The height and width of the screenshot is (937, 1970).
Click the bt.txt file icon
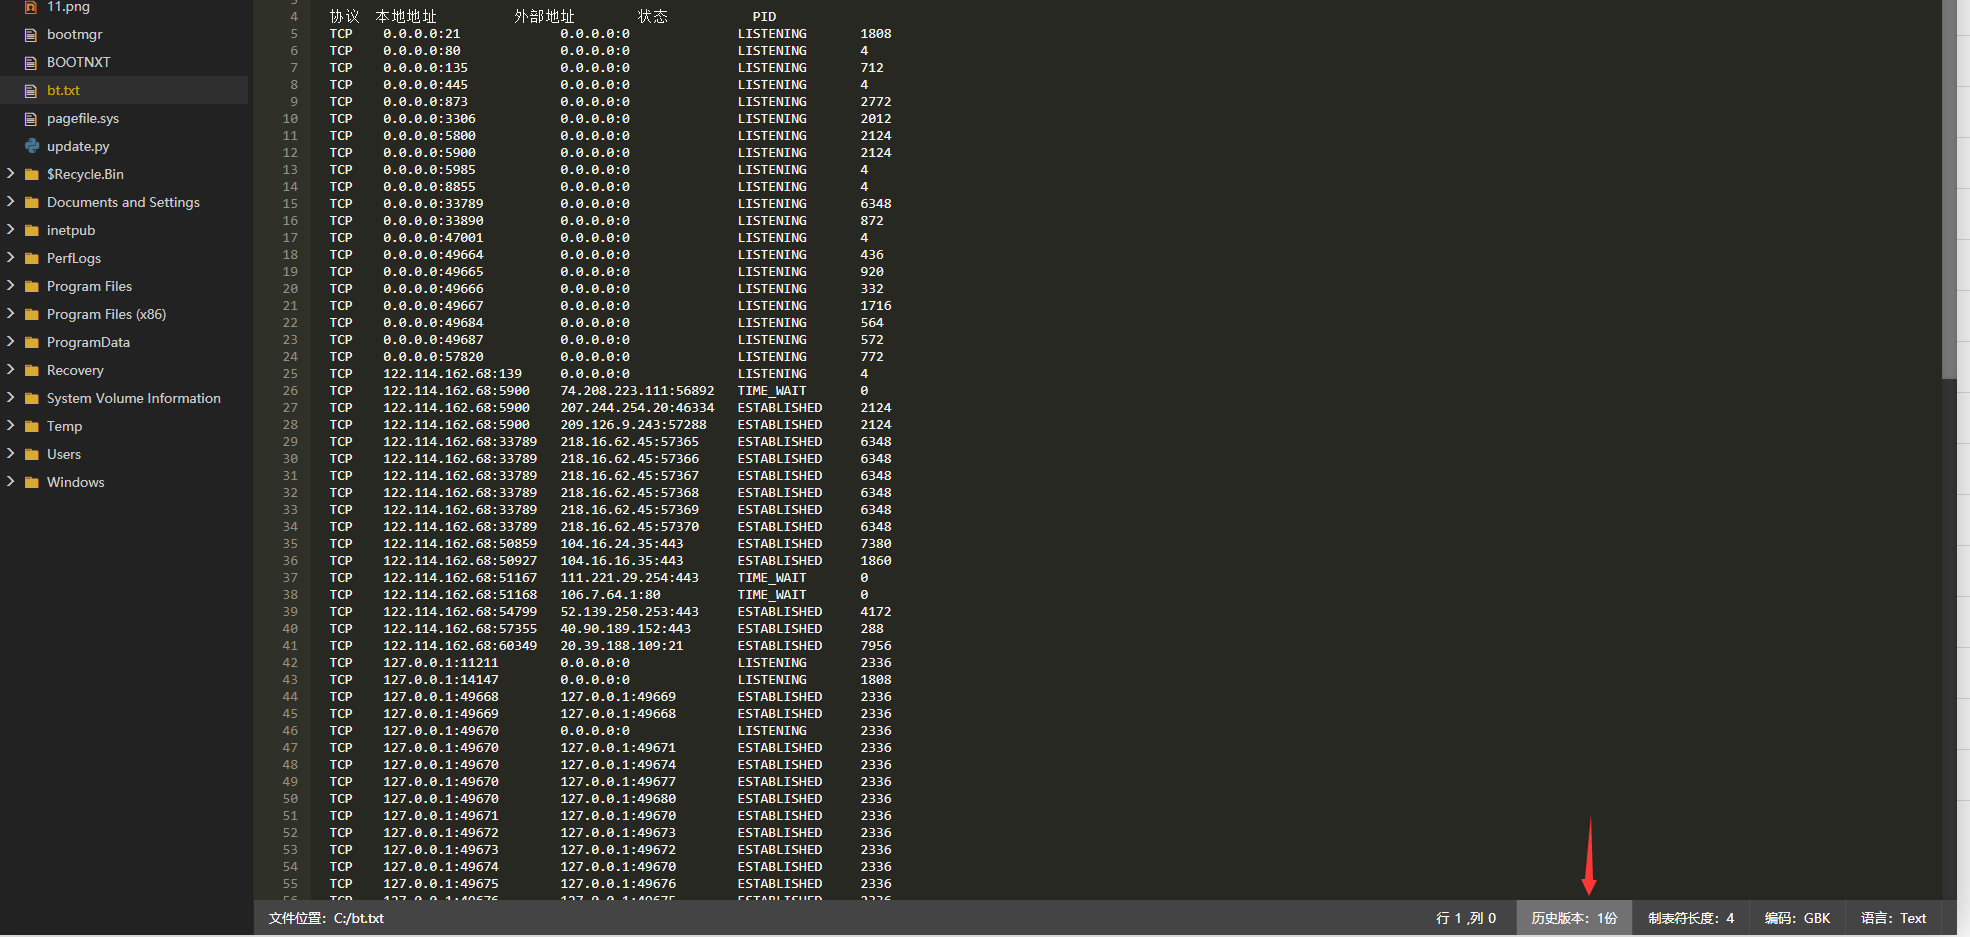31,91
